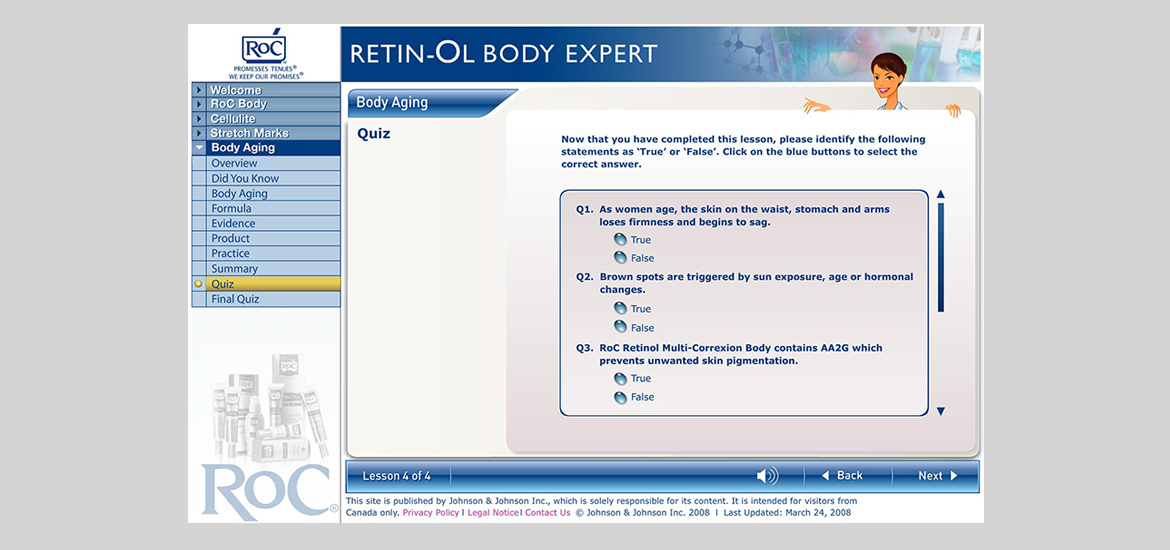Screen dimensions: 1170x550
Task: Select True for Q1 about skin firmness
Action: click(621, 240)
